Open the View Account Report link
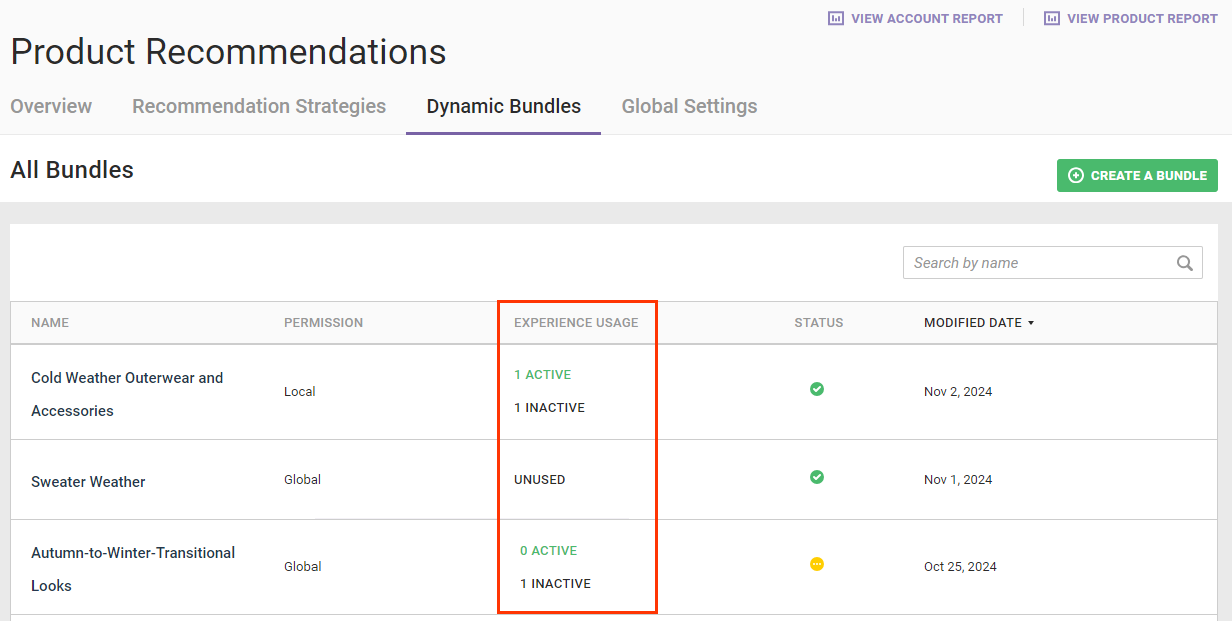Viewport: 1232px width, 621px height. [926, 18]
